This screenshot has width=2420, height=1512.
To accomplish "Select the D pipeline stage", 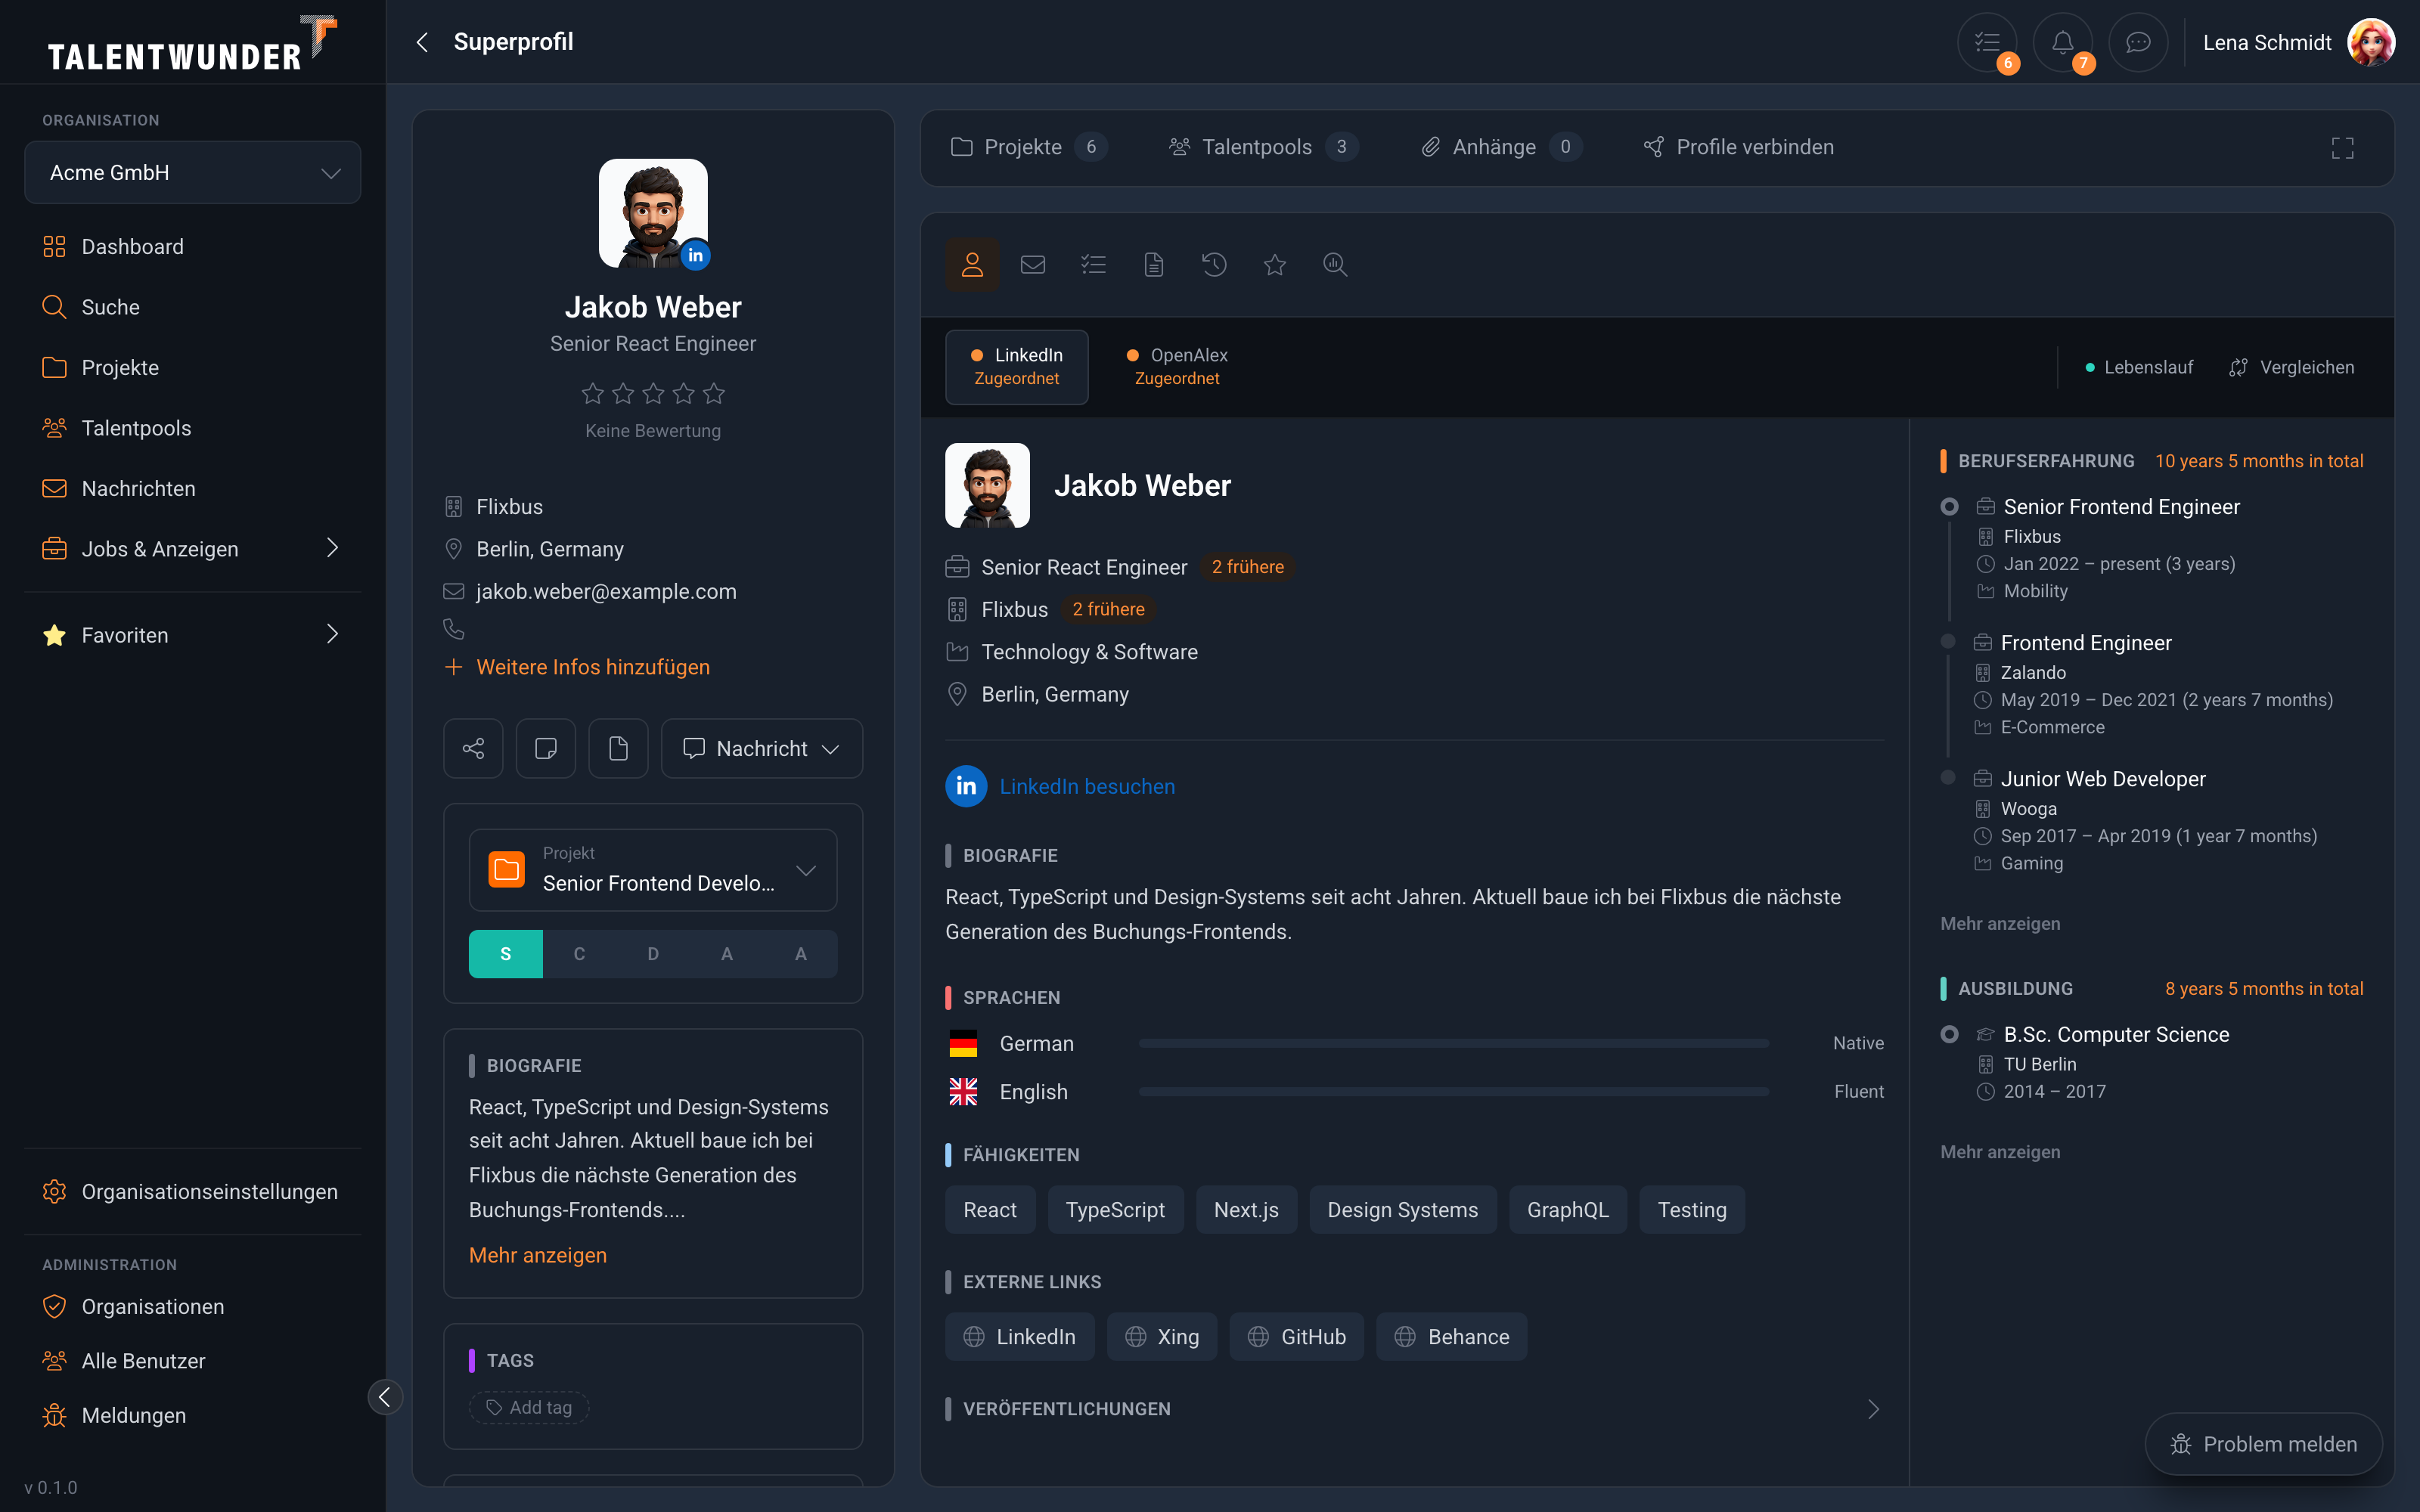I will click(x=653, y=954).
